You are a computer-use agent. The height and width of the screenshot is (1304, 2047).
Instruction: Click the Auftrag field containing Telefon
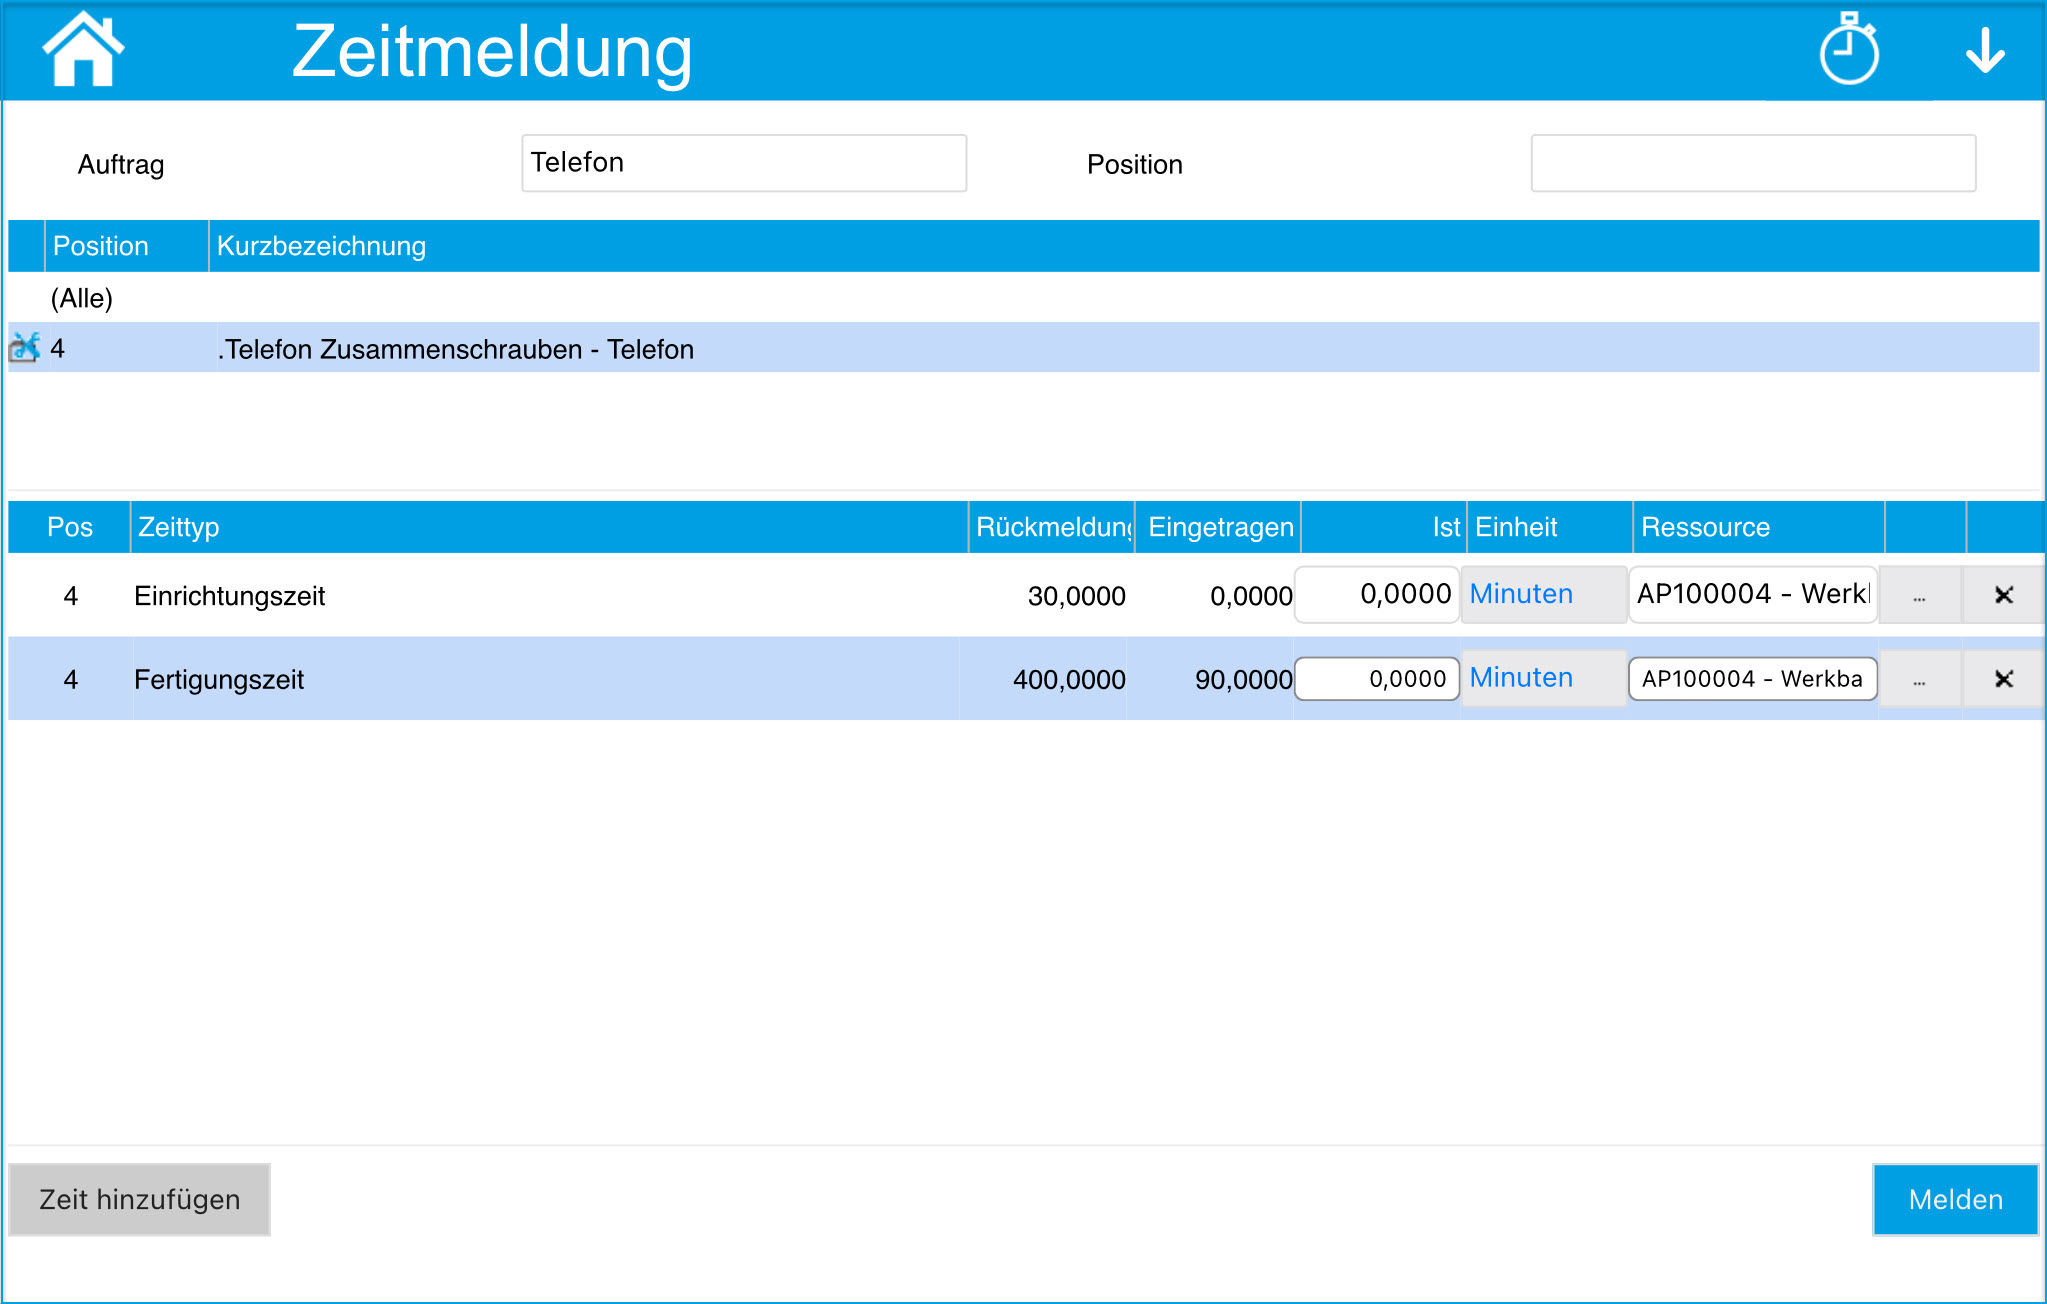click(x=742, y=162)
